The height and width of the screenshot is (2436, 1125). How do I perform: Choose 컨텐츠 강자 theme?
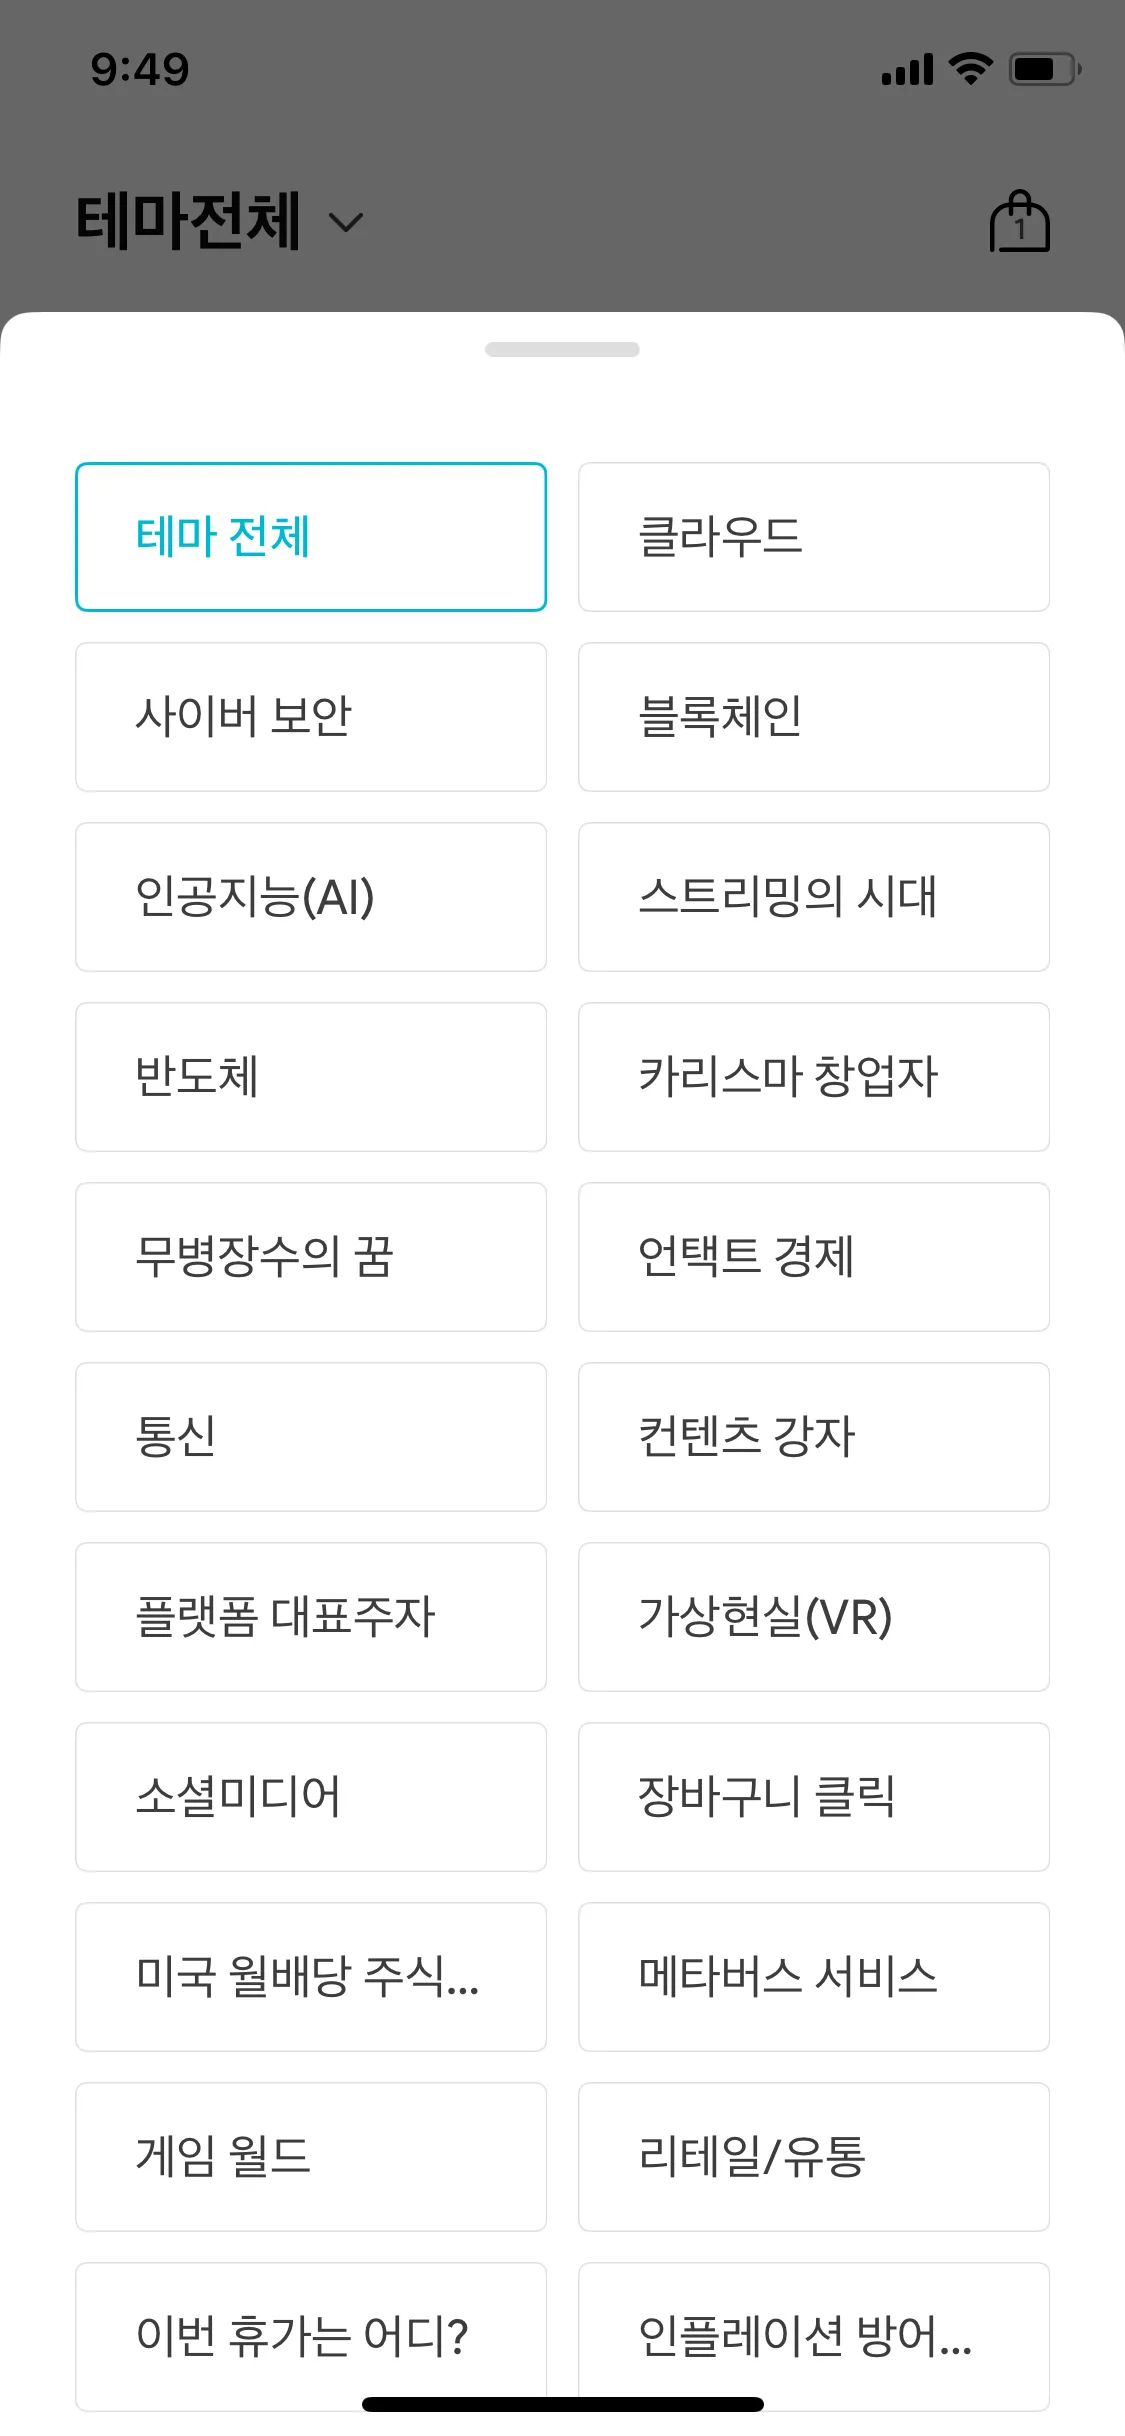pos(813,1437)
